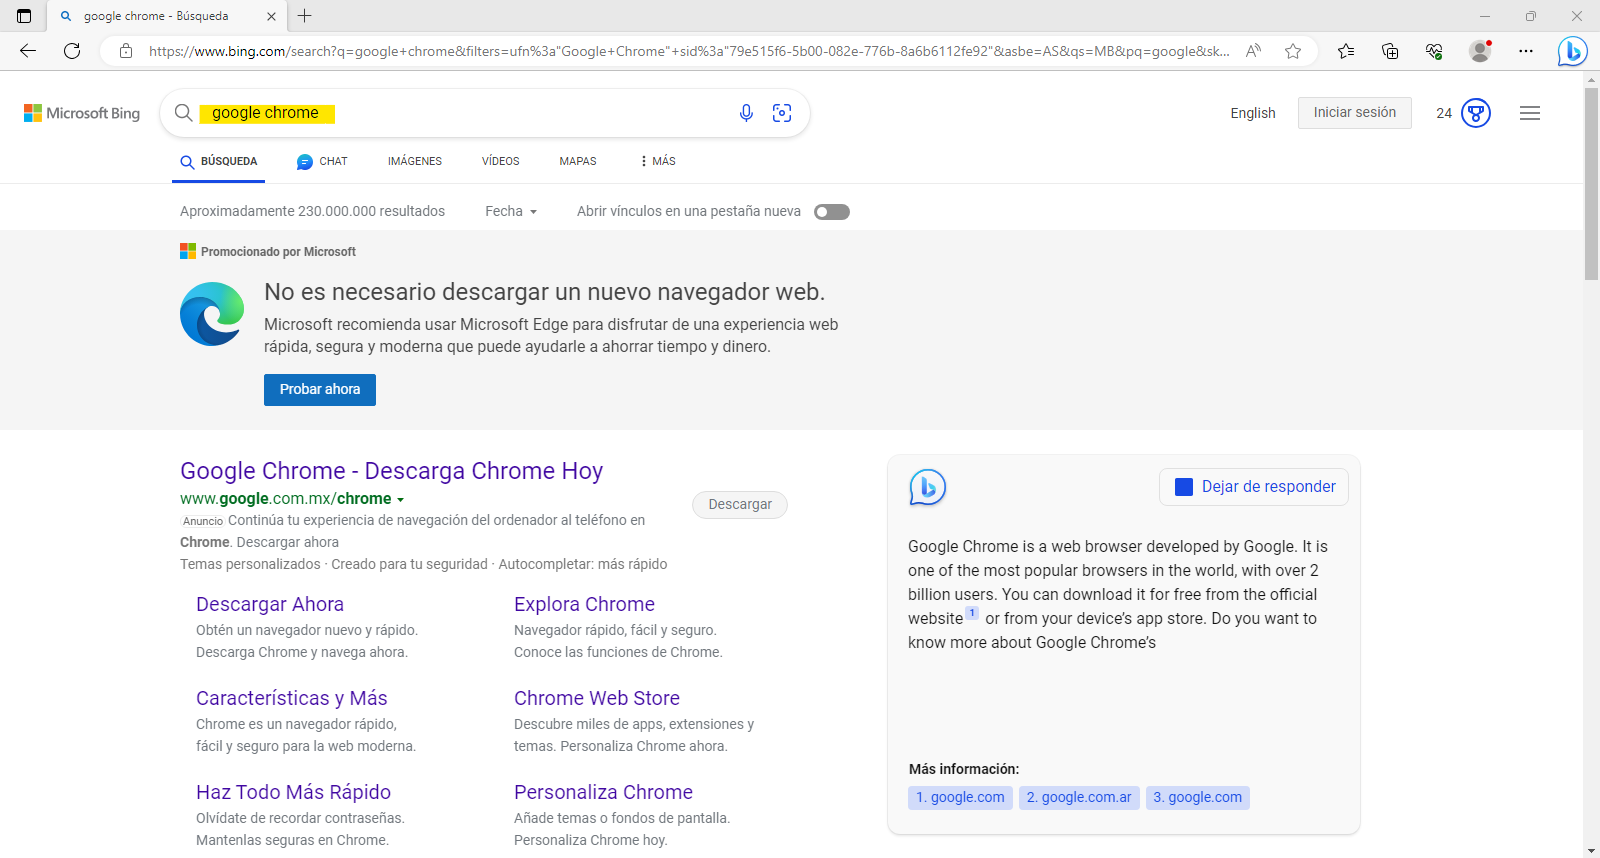1600x858 pixels.
Task: Expand the www.google.com.mx/chrome URL arrow
Action: coord(400,499)
